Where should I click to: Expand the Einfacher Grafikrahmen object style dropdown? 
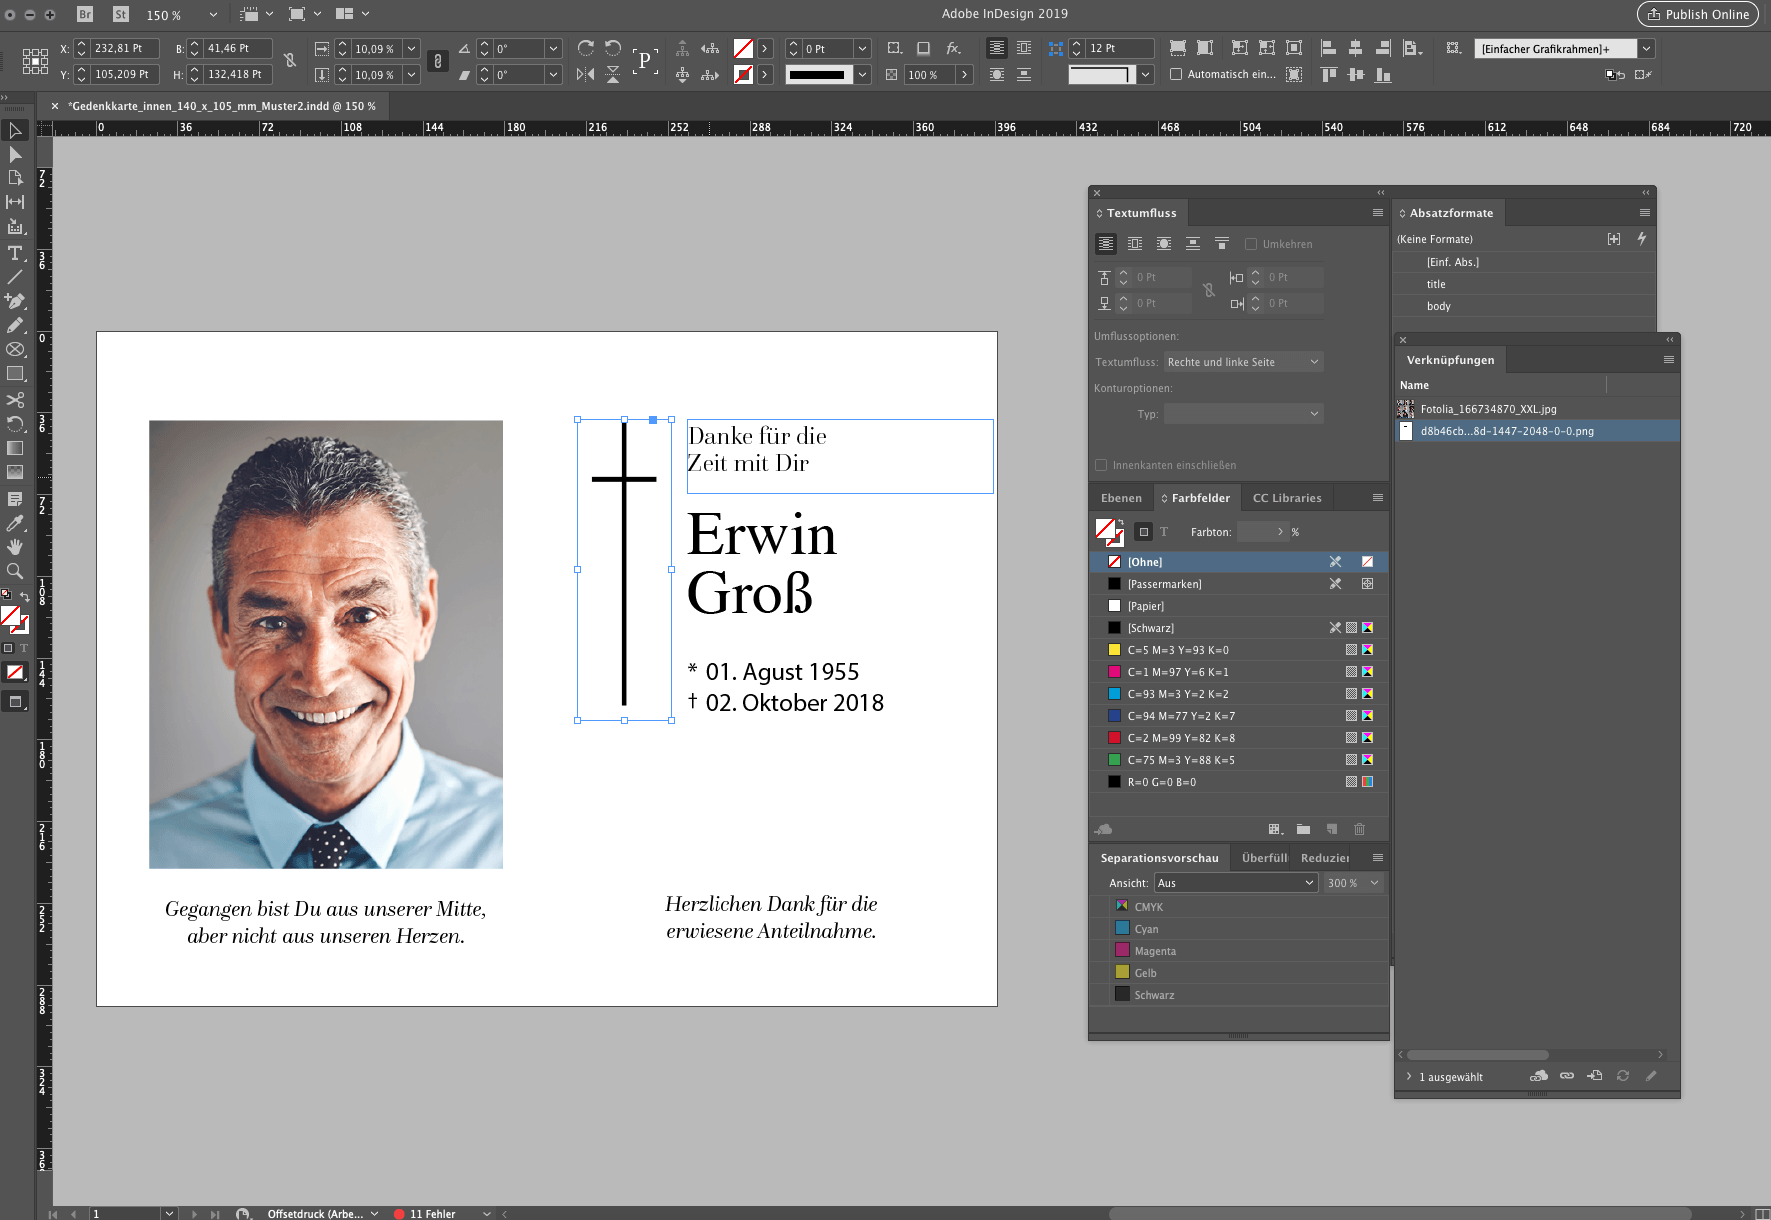pos(1647,48)
